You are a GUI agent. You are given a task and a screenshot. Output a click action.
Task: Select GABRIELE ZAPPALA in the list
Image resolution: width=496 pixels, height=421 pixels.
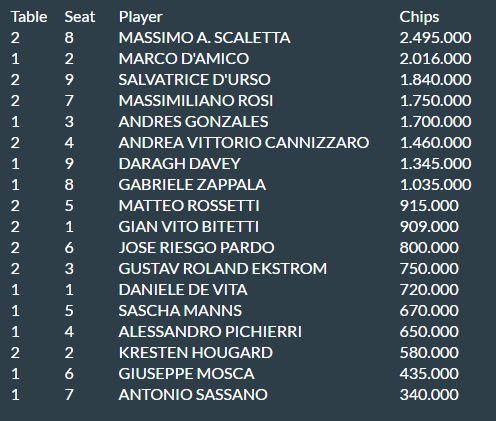192,185
